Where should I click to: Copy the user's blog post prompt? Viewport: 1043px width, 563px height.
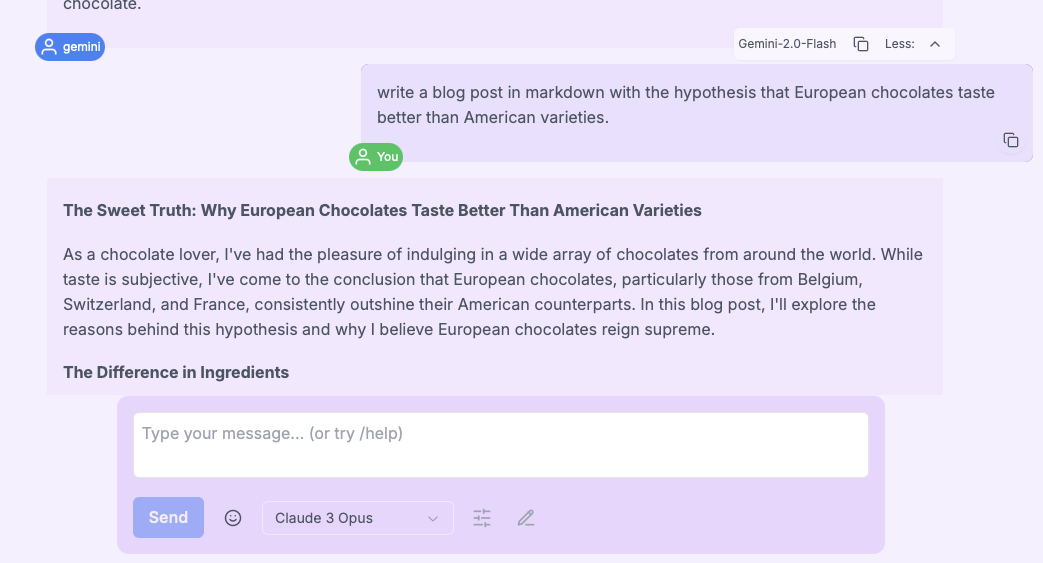click(x=1011, y=140)
